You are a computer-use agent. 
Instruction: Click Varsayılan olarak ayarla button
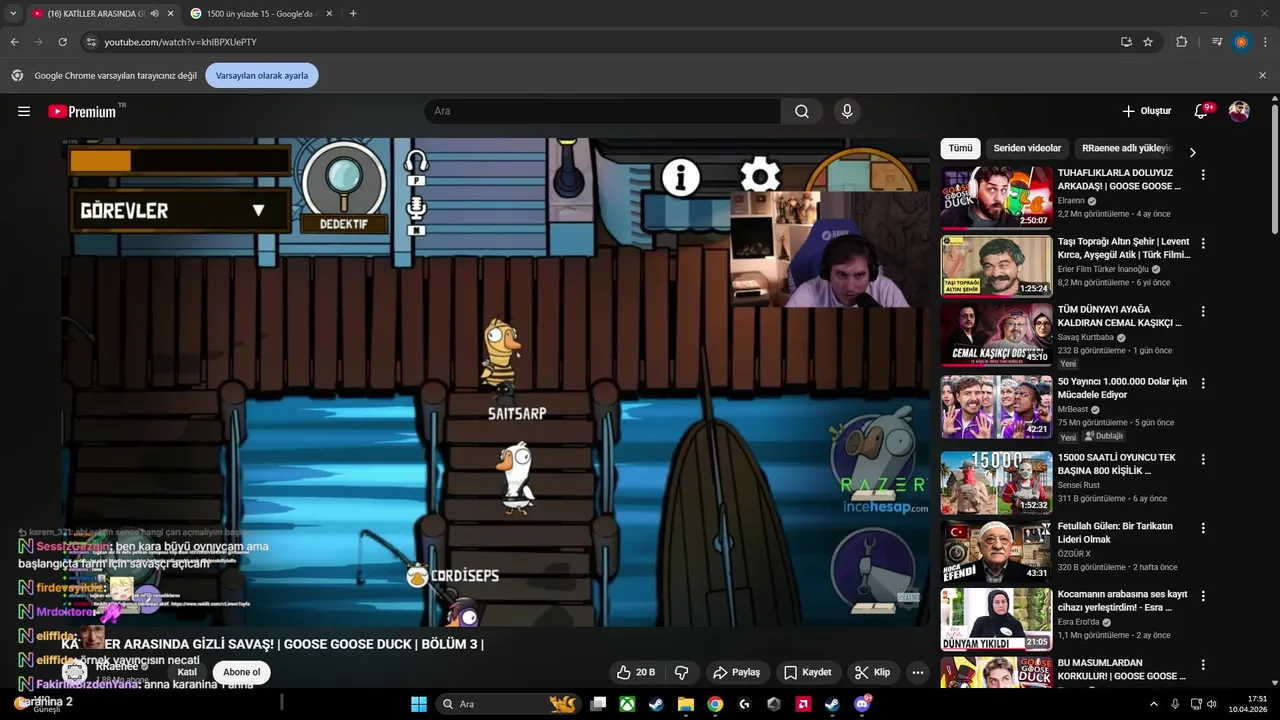coord(262,75)
